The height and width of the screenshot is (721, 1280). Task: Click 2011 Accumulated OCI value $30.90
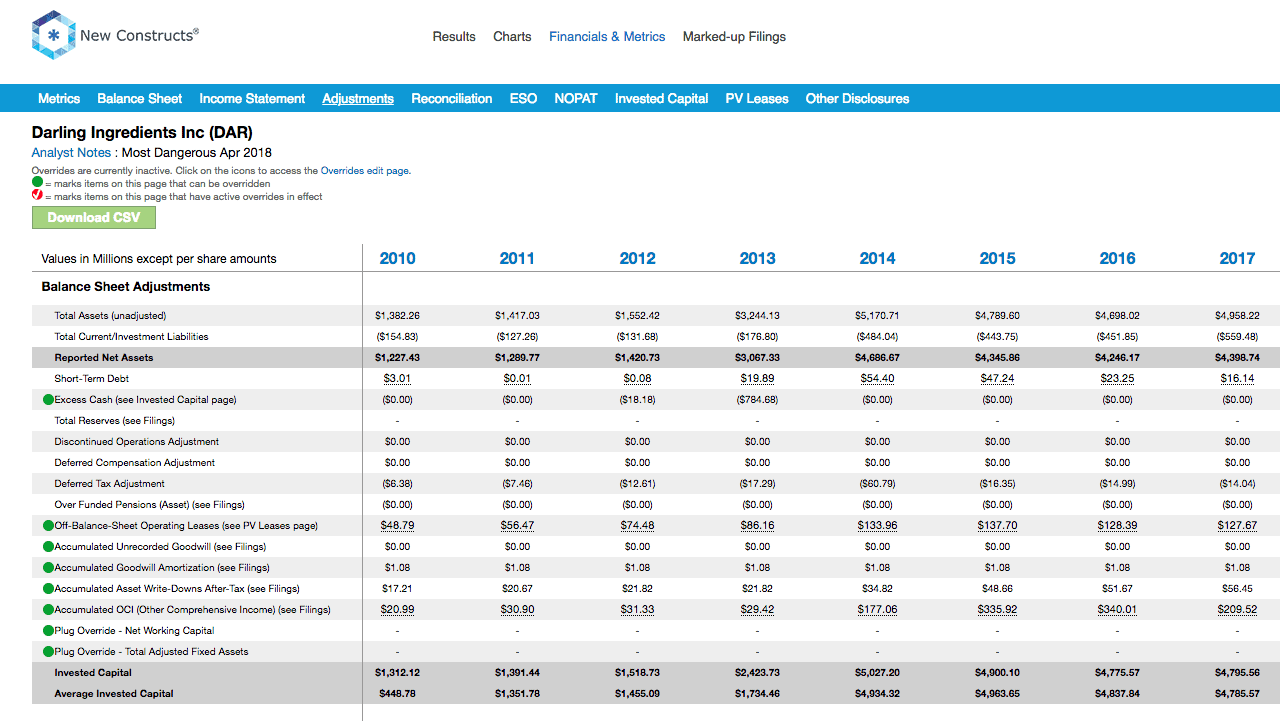click(517, 610)
